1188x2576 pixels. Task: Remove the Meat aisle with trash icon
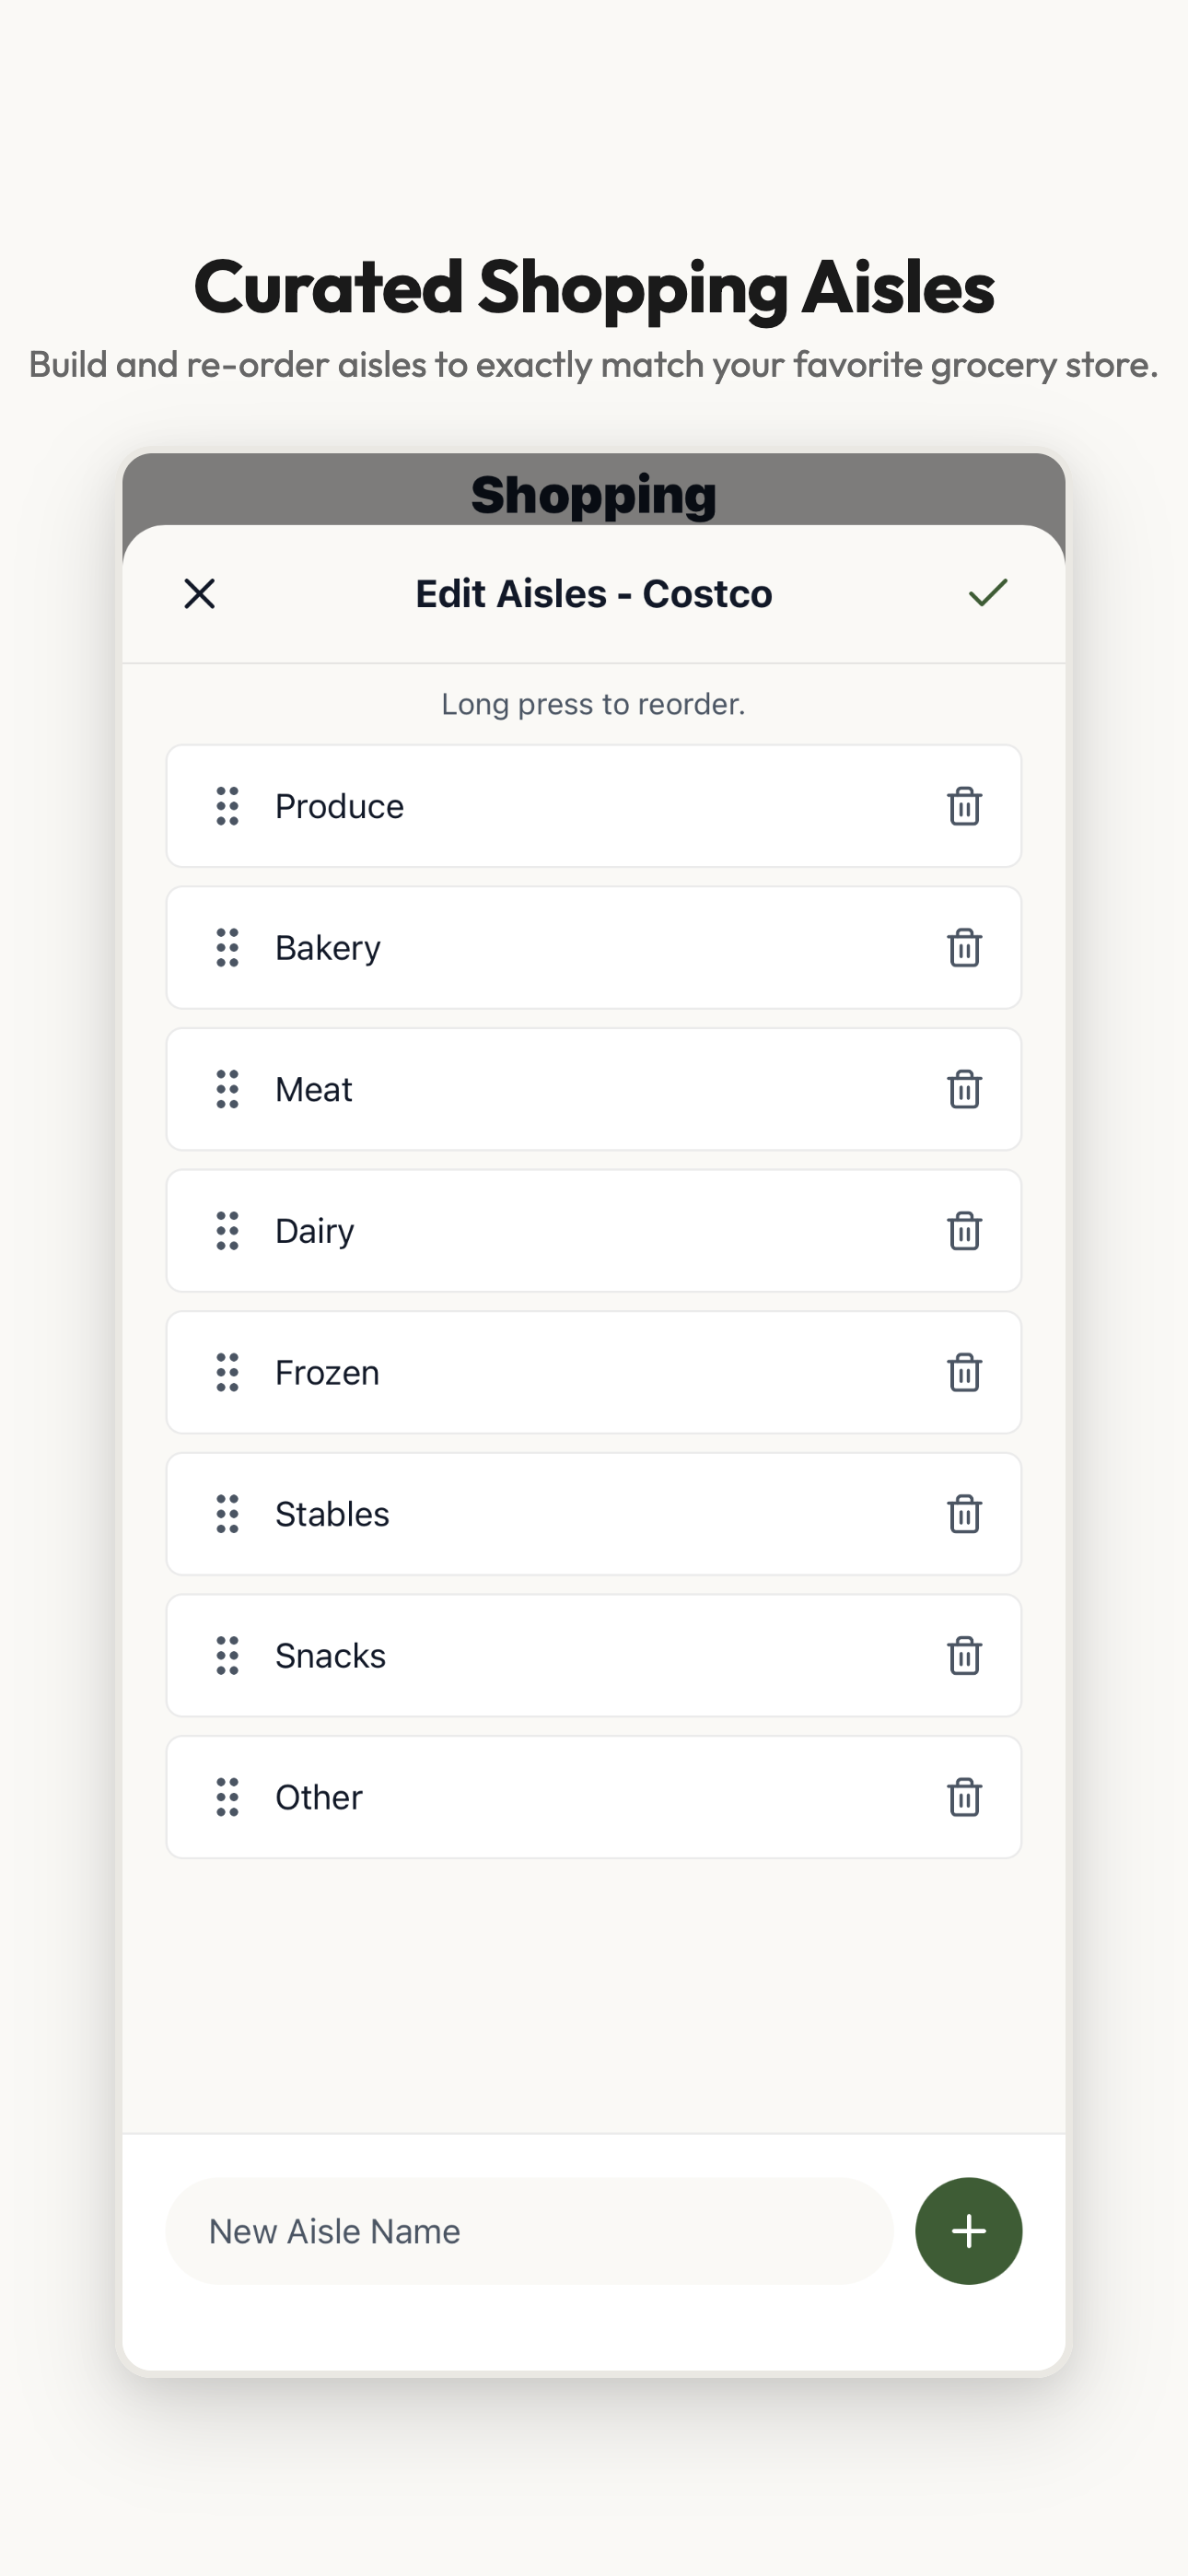(964, 1089)
